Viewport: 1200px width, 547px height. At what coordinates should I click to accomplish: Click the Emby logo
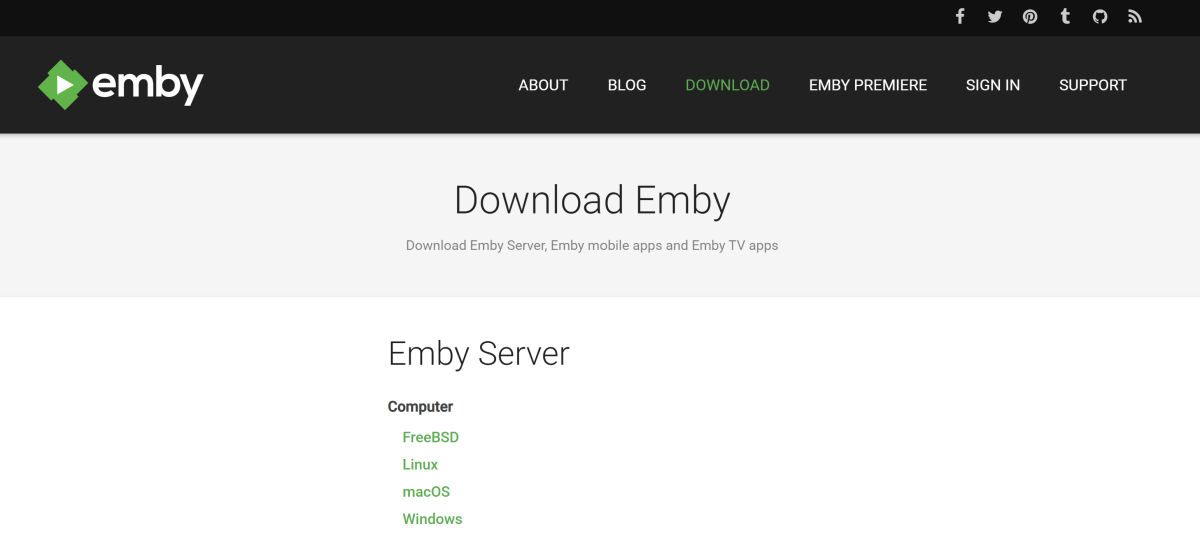click(121, 85)
